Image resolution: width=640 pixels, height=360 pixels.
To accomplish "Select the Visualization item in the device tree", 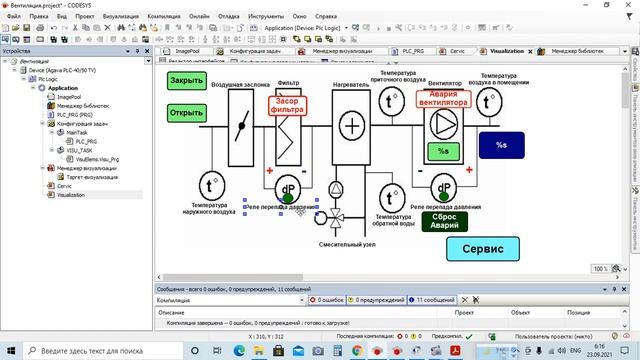I will click(71, 195).
